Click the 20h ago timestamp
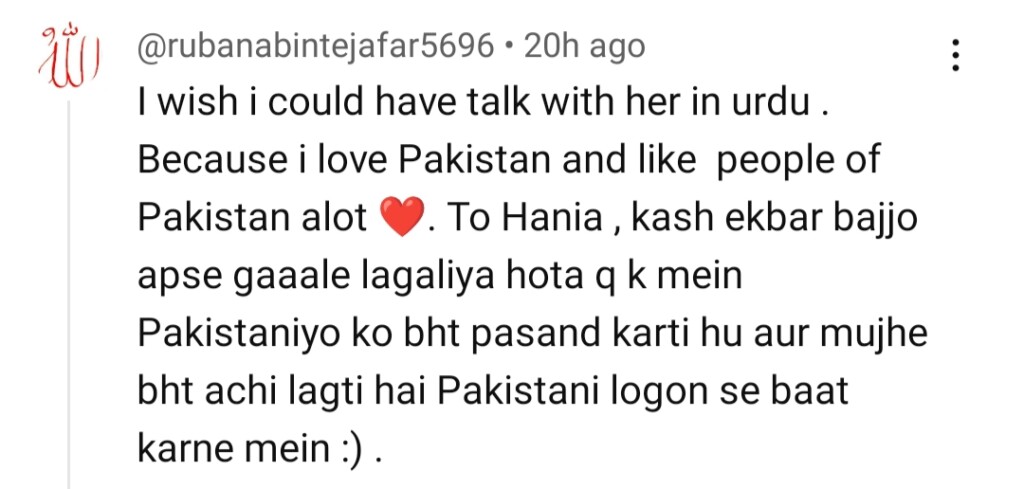Screen dimensions: 1024x489 [584, 46]
